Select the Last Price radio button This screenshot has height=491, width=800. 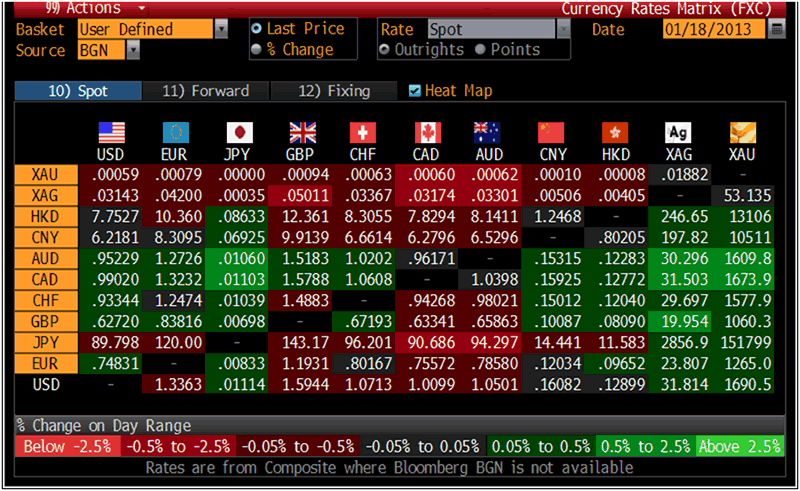[x=256, y=30]
